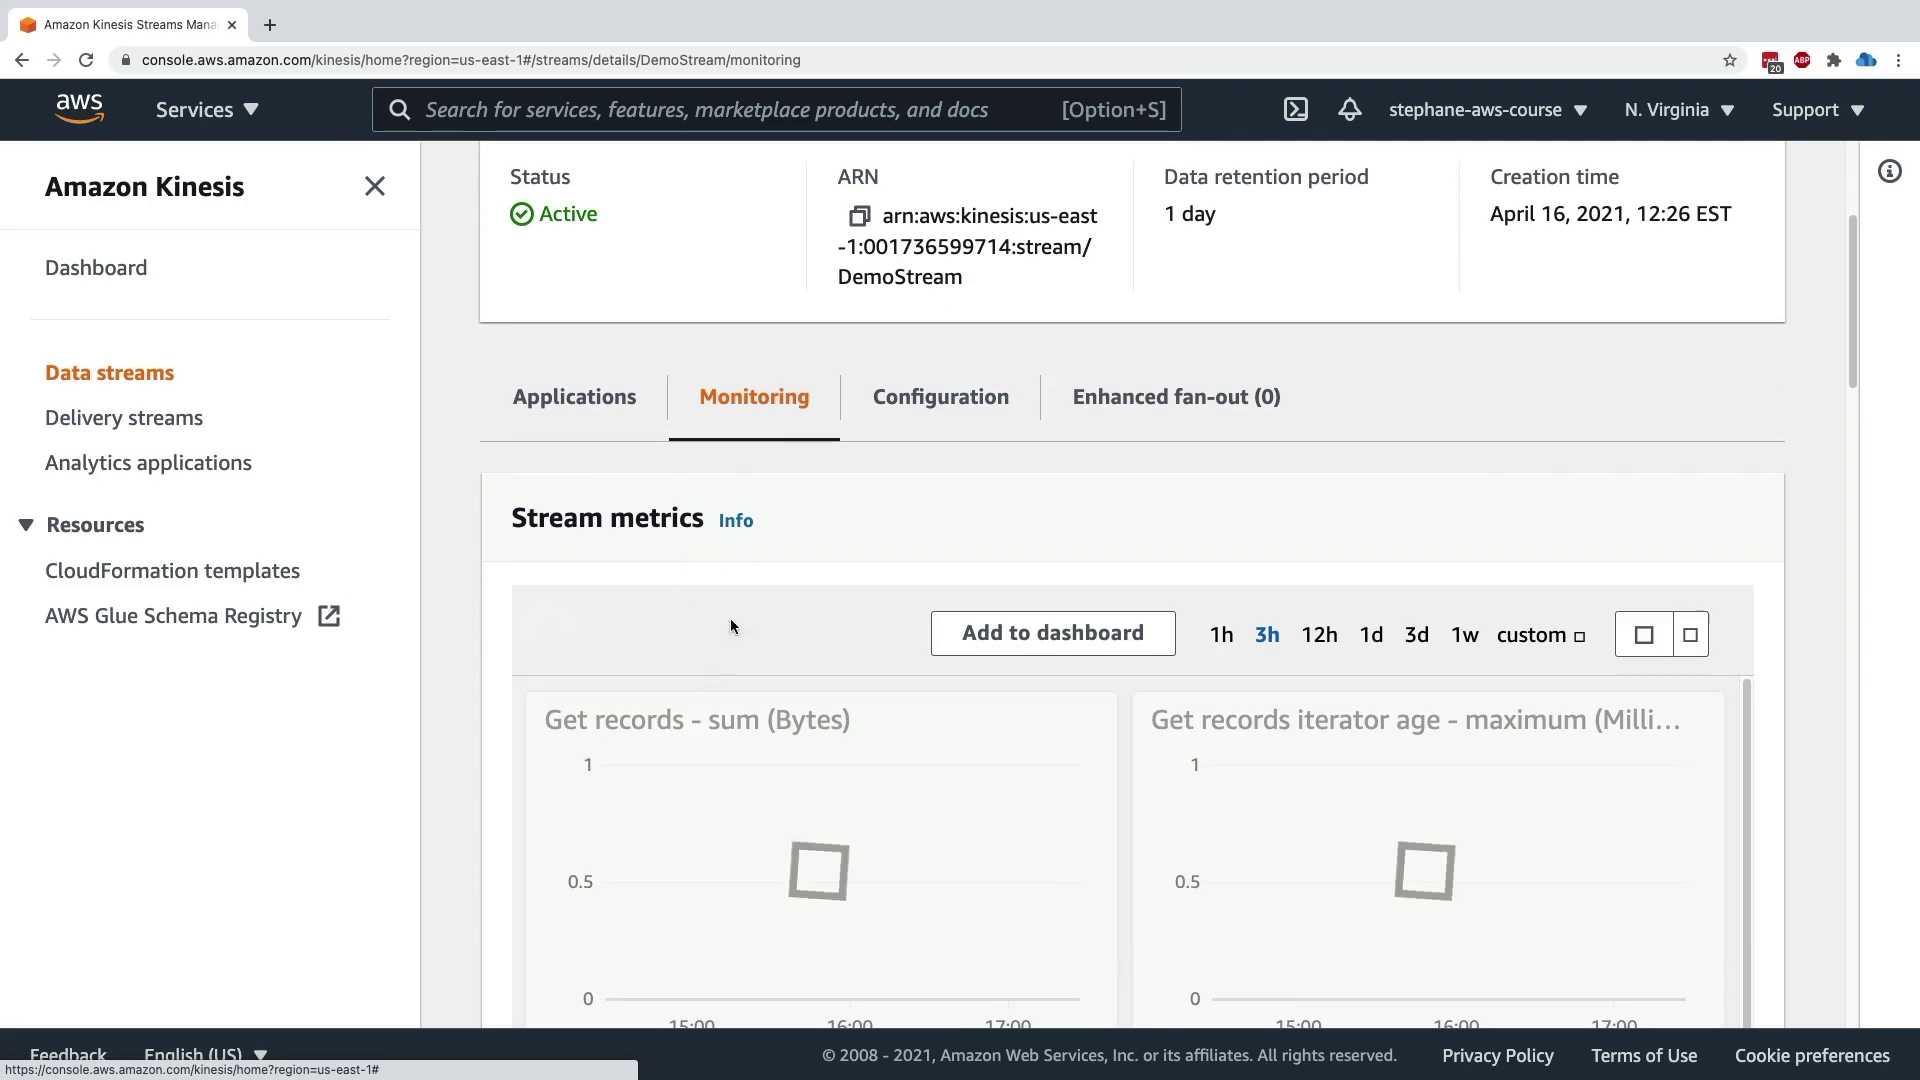The width and height of the screenshot is (1920, 1080).
Task: Open the Services dropdown menu
Action: coord(207,110)
